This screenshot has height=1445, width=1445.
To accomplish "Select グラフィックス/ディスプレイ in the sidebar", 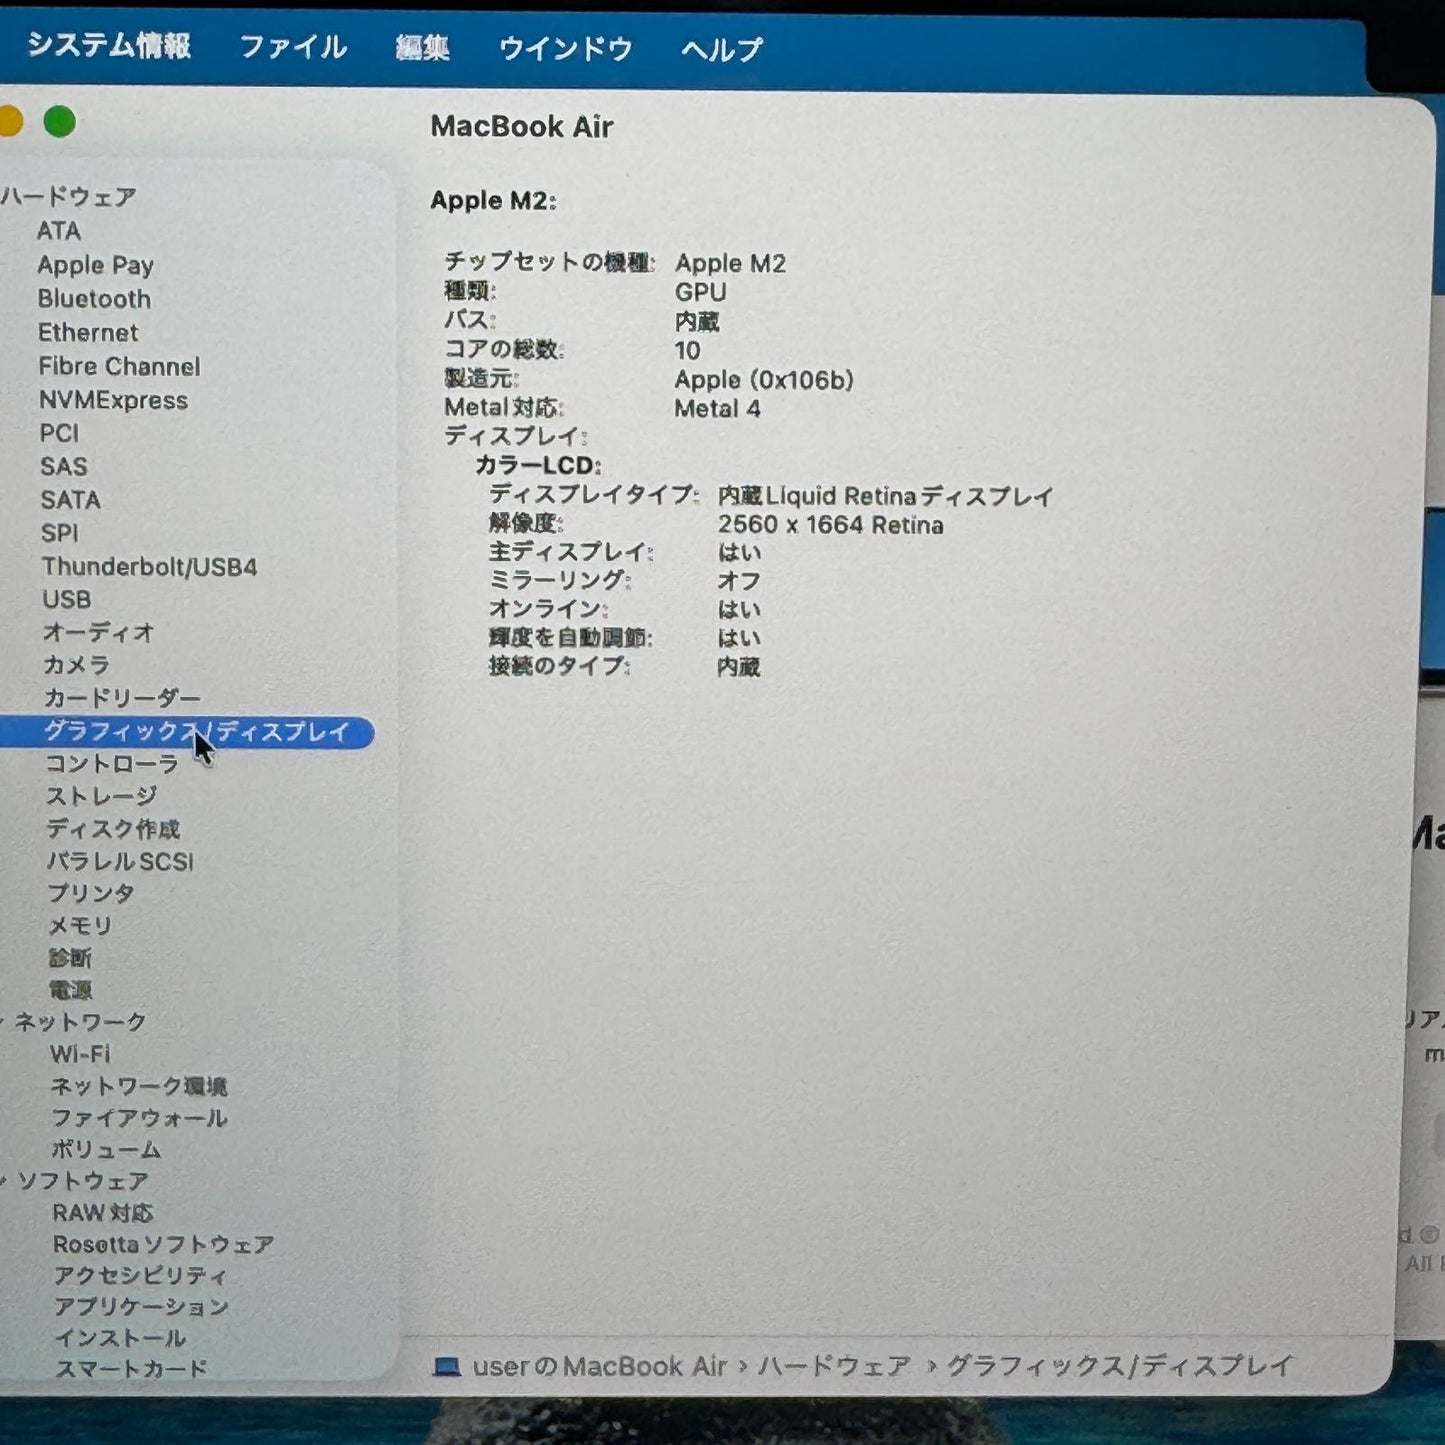I will coord(187,732).
